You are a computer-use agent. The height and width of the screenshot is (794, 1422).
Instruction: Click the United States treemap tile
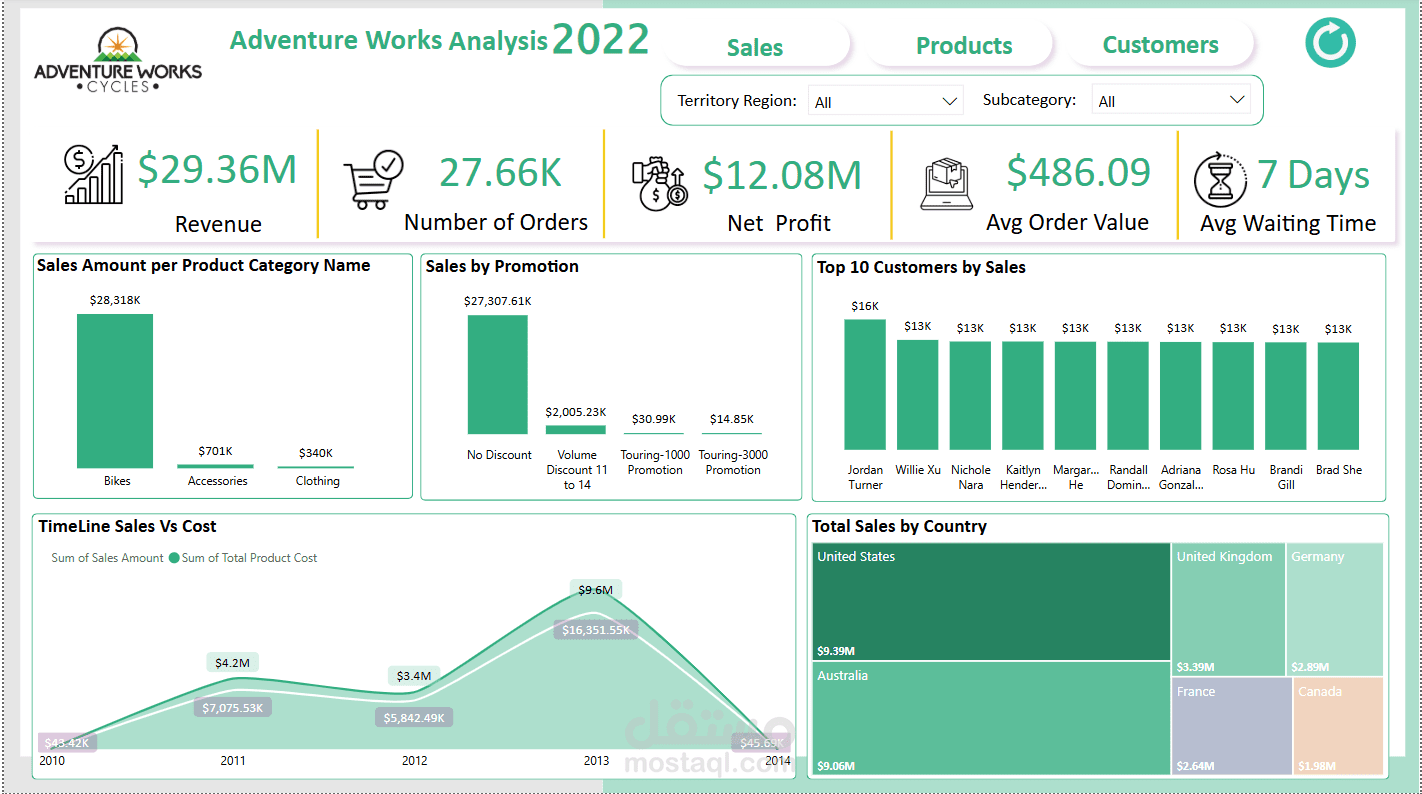click(x=991, y=601)
